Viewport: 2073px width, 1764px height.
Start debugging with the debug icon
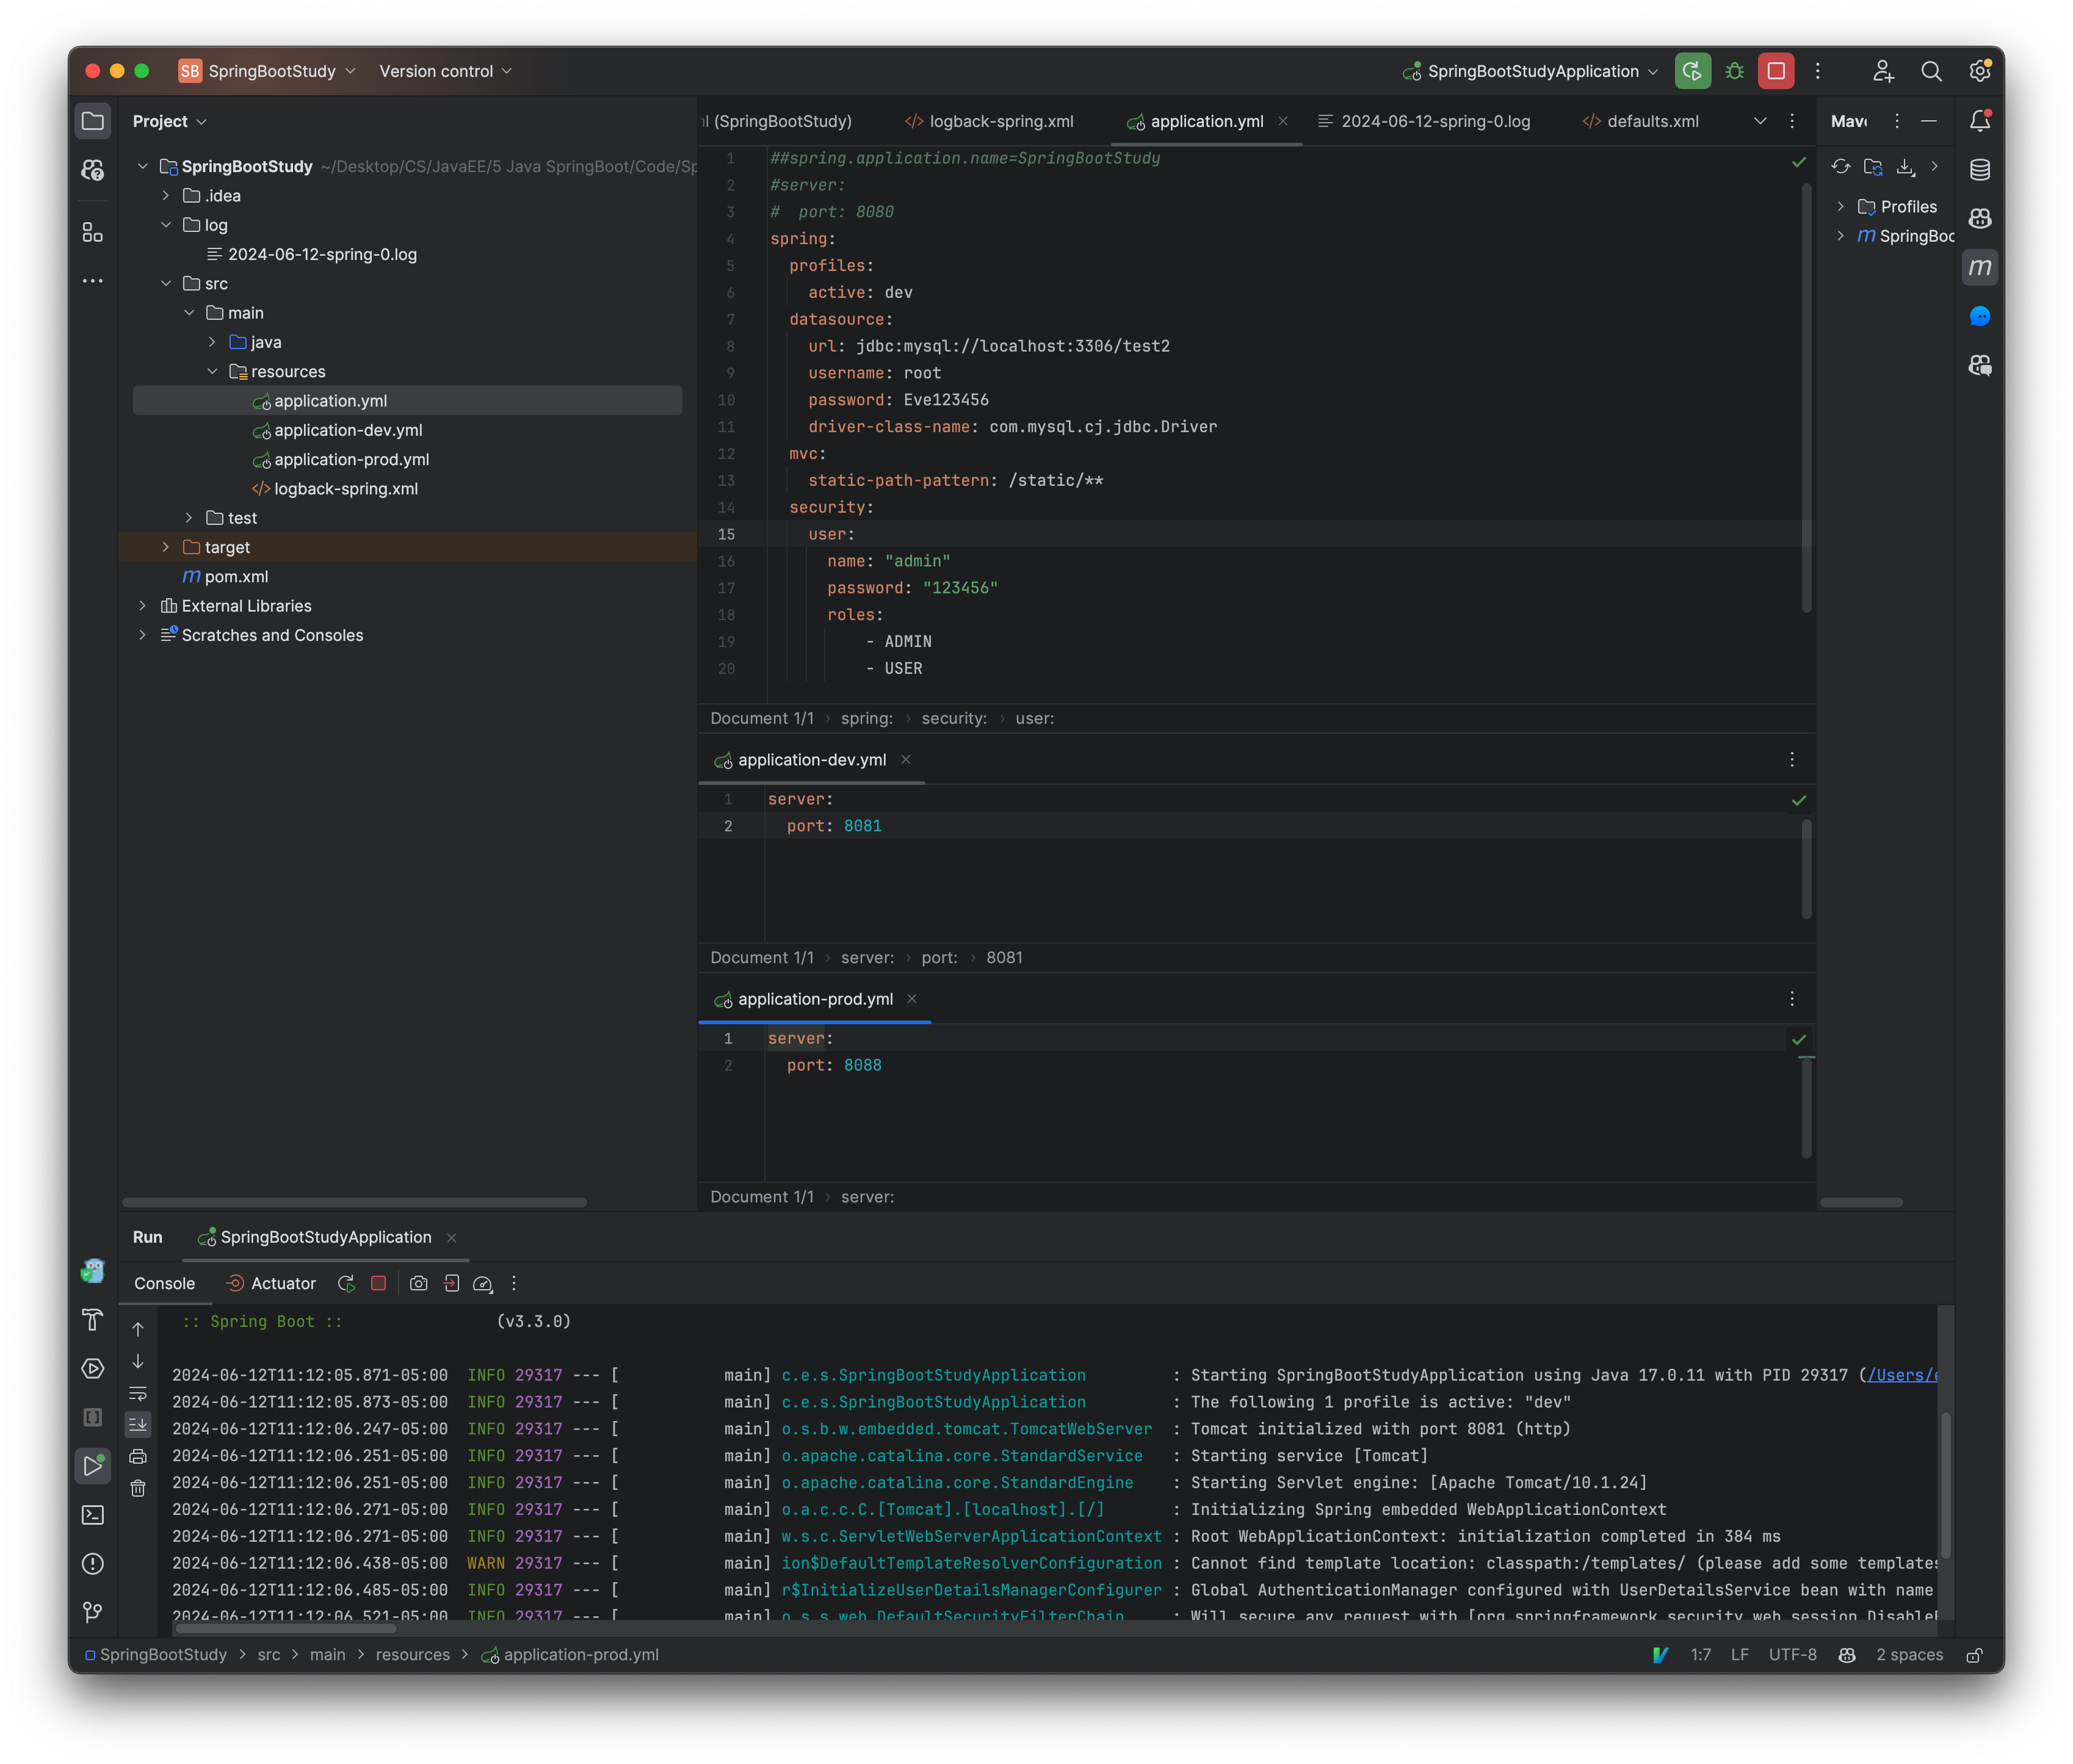[x=1734, y=71]
